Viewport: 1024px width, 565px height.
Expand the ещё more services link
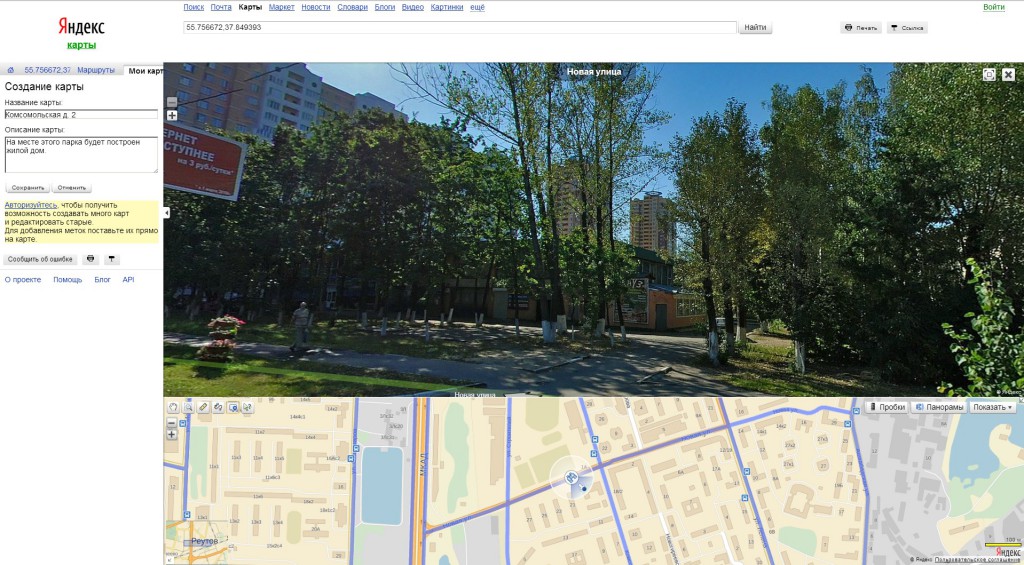[477, 7]
